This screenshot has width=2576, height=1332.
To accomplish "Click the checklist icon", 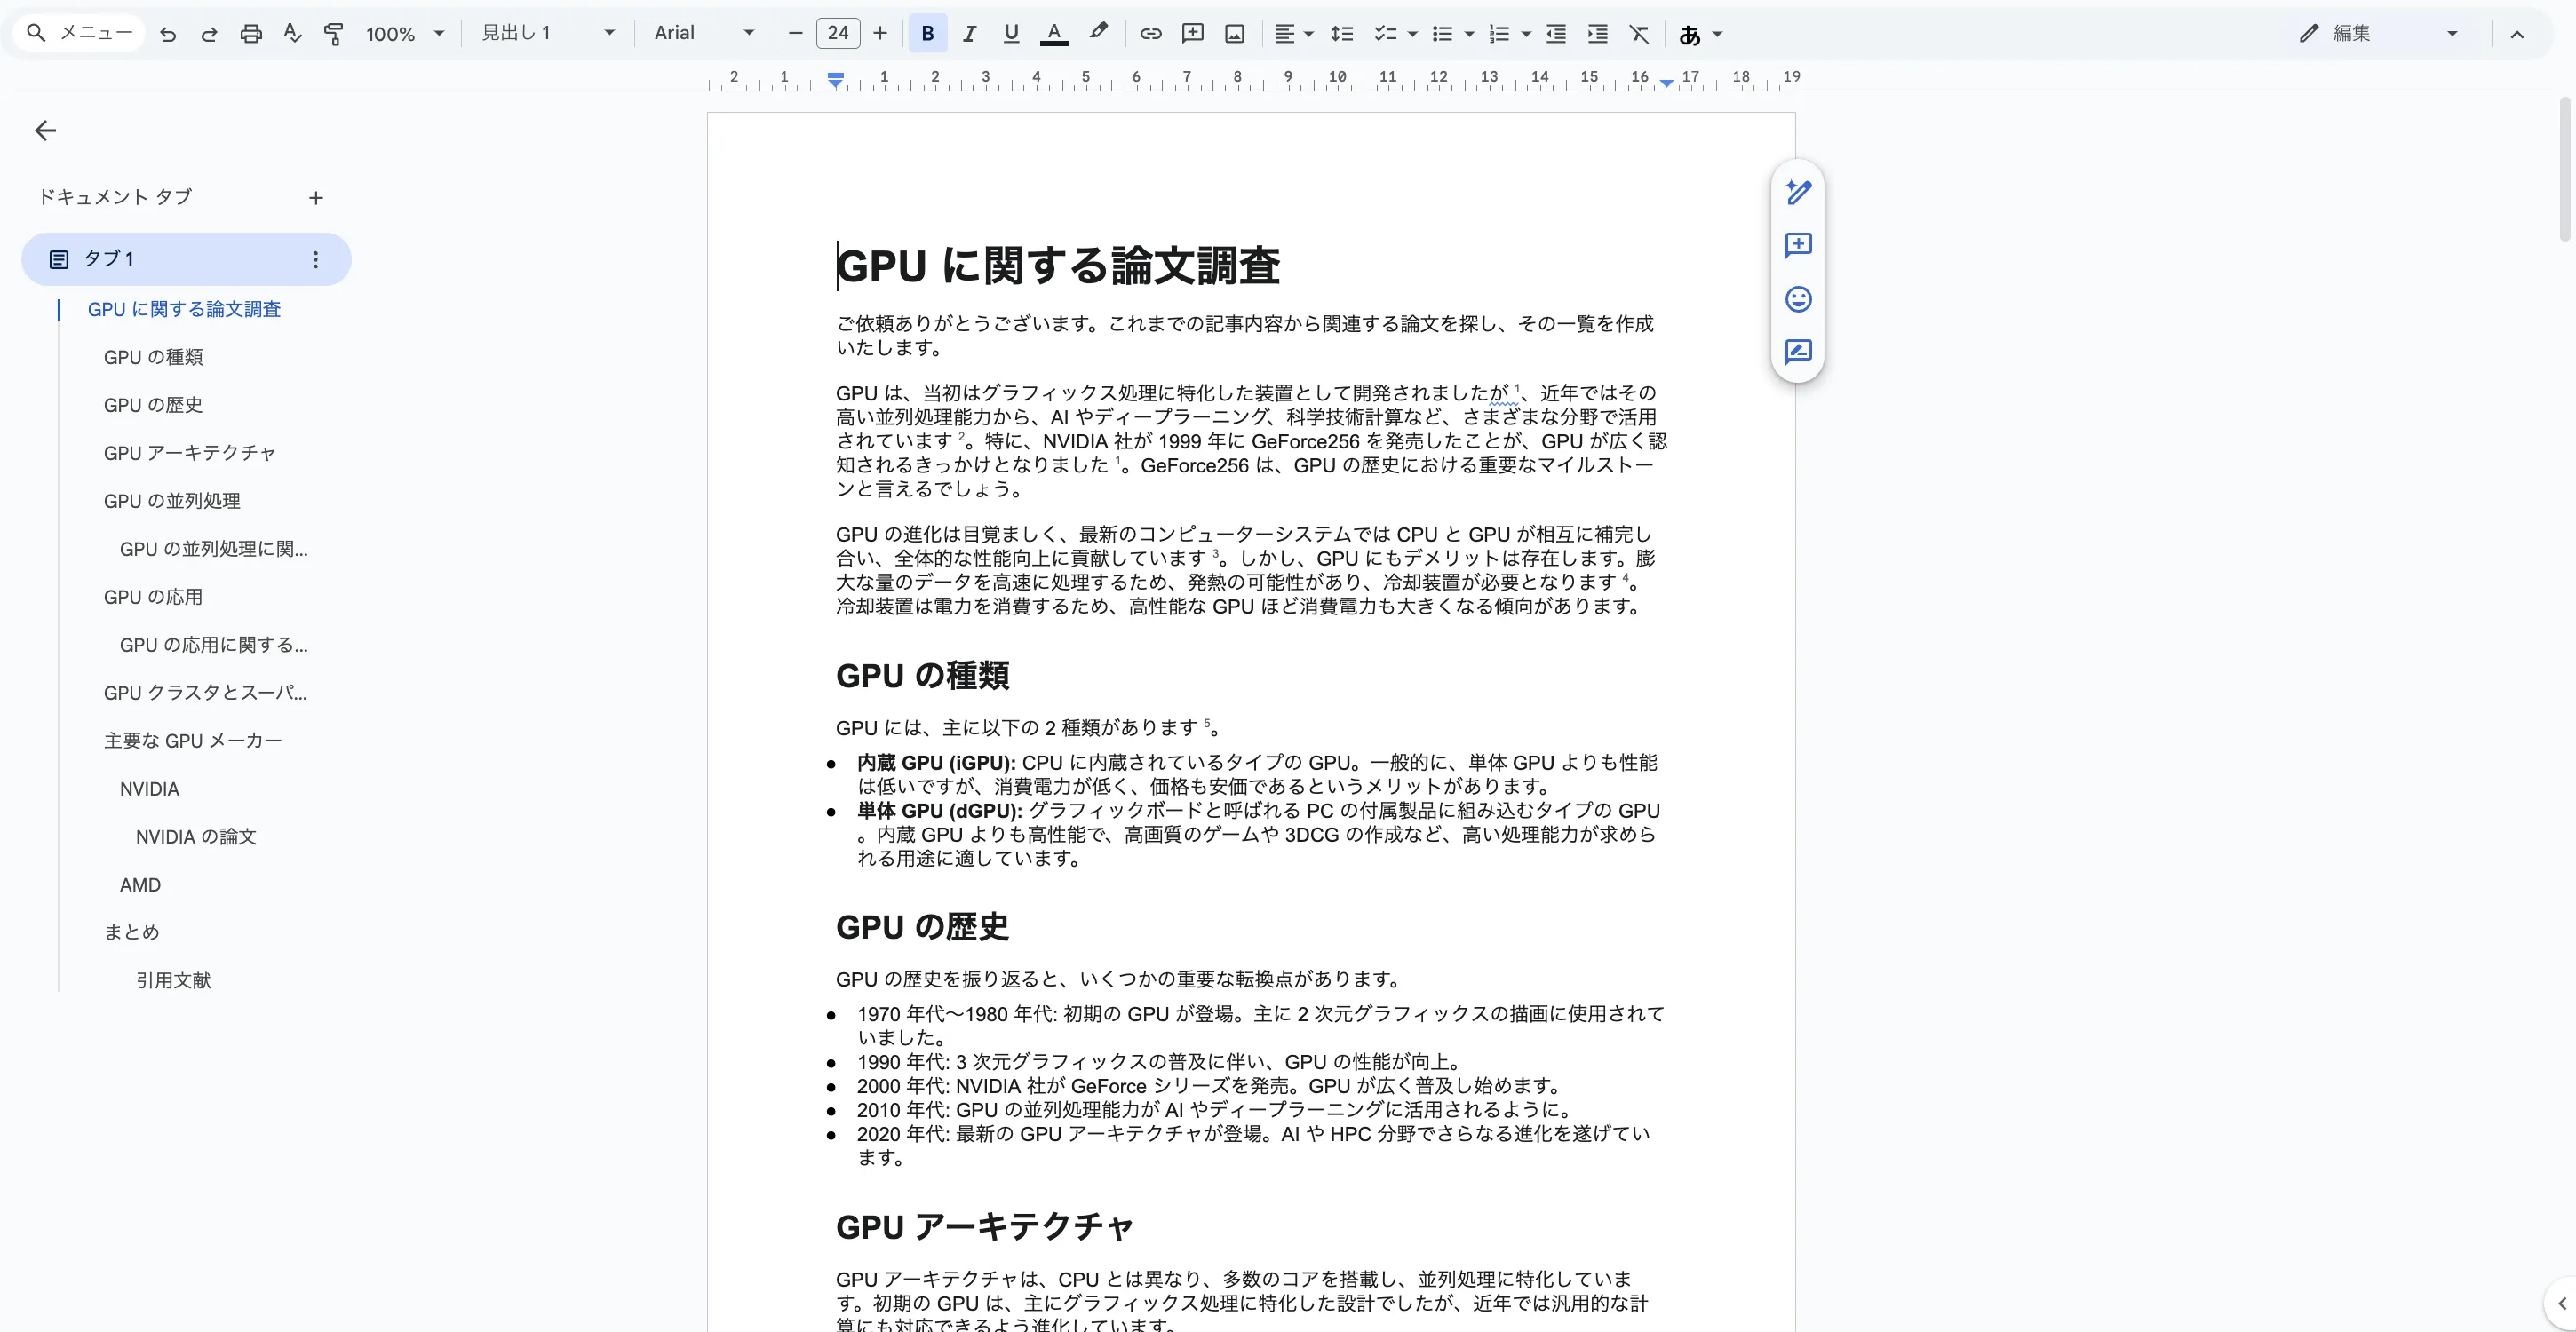I will 1385,34.
